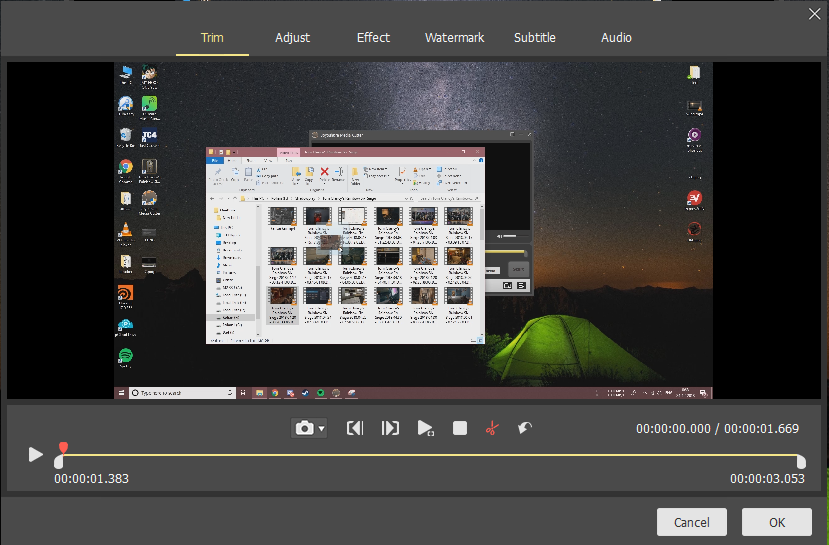
Task: Select the Subtitle tab
Action: click(x=535, y=37)
